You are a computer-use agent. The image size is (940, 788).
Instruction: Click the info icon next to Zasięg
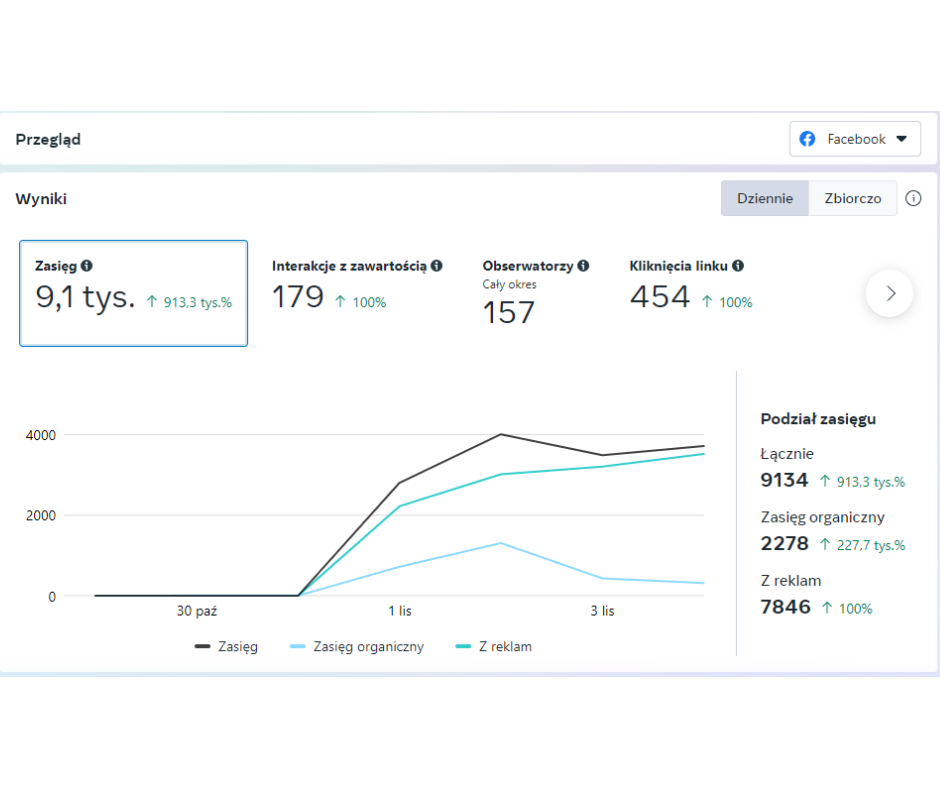click(87, 266)
